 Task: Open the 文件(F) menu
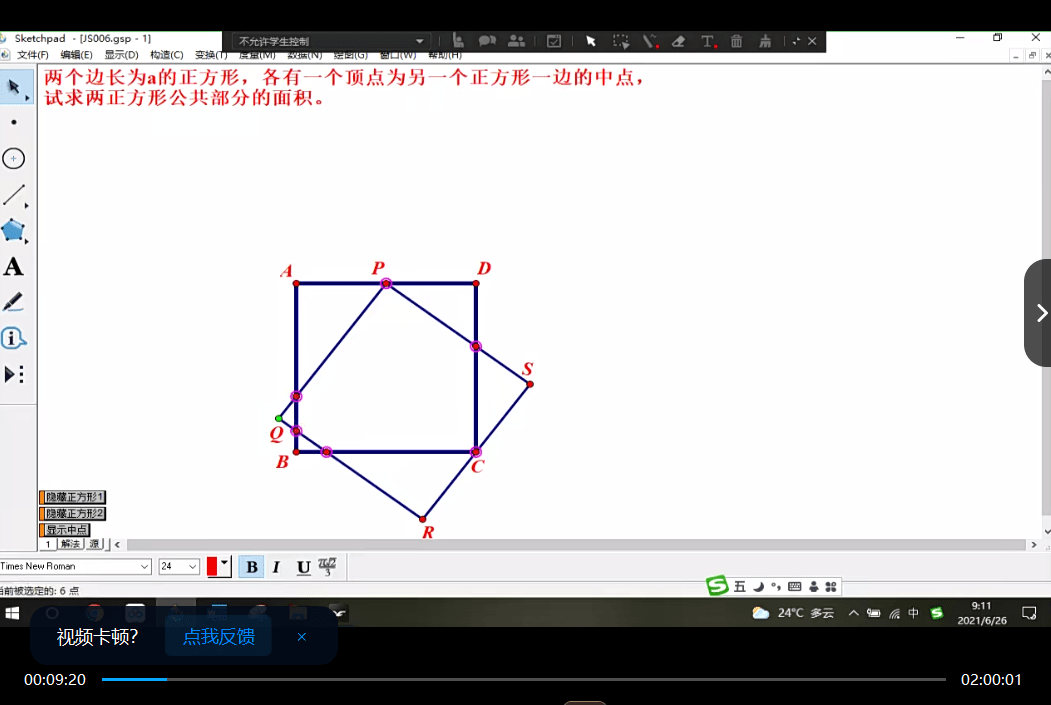tap(32, 55)
